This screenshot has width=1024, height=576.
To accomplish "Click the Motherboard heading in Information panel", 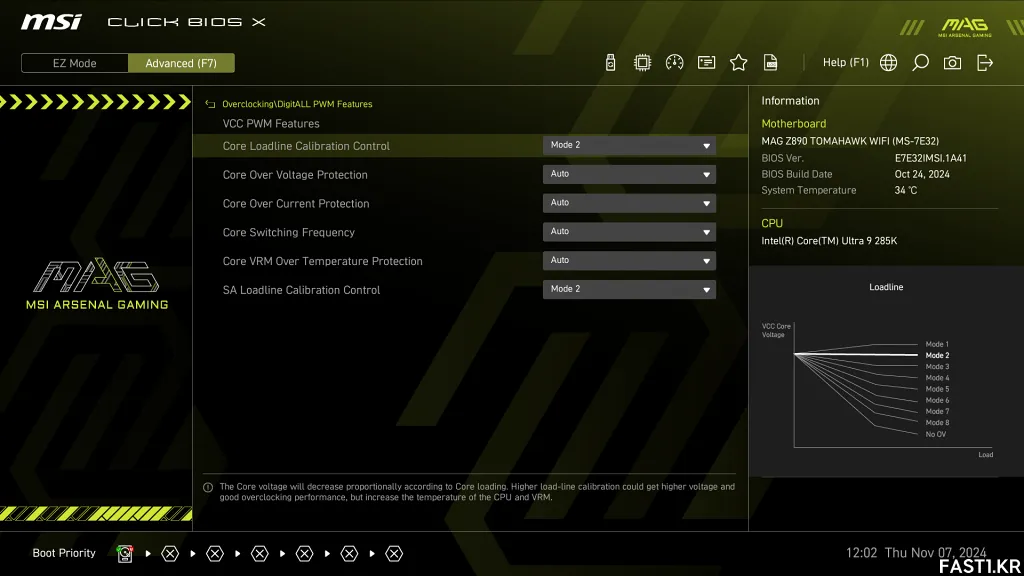I will [x=793, y=123].
